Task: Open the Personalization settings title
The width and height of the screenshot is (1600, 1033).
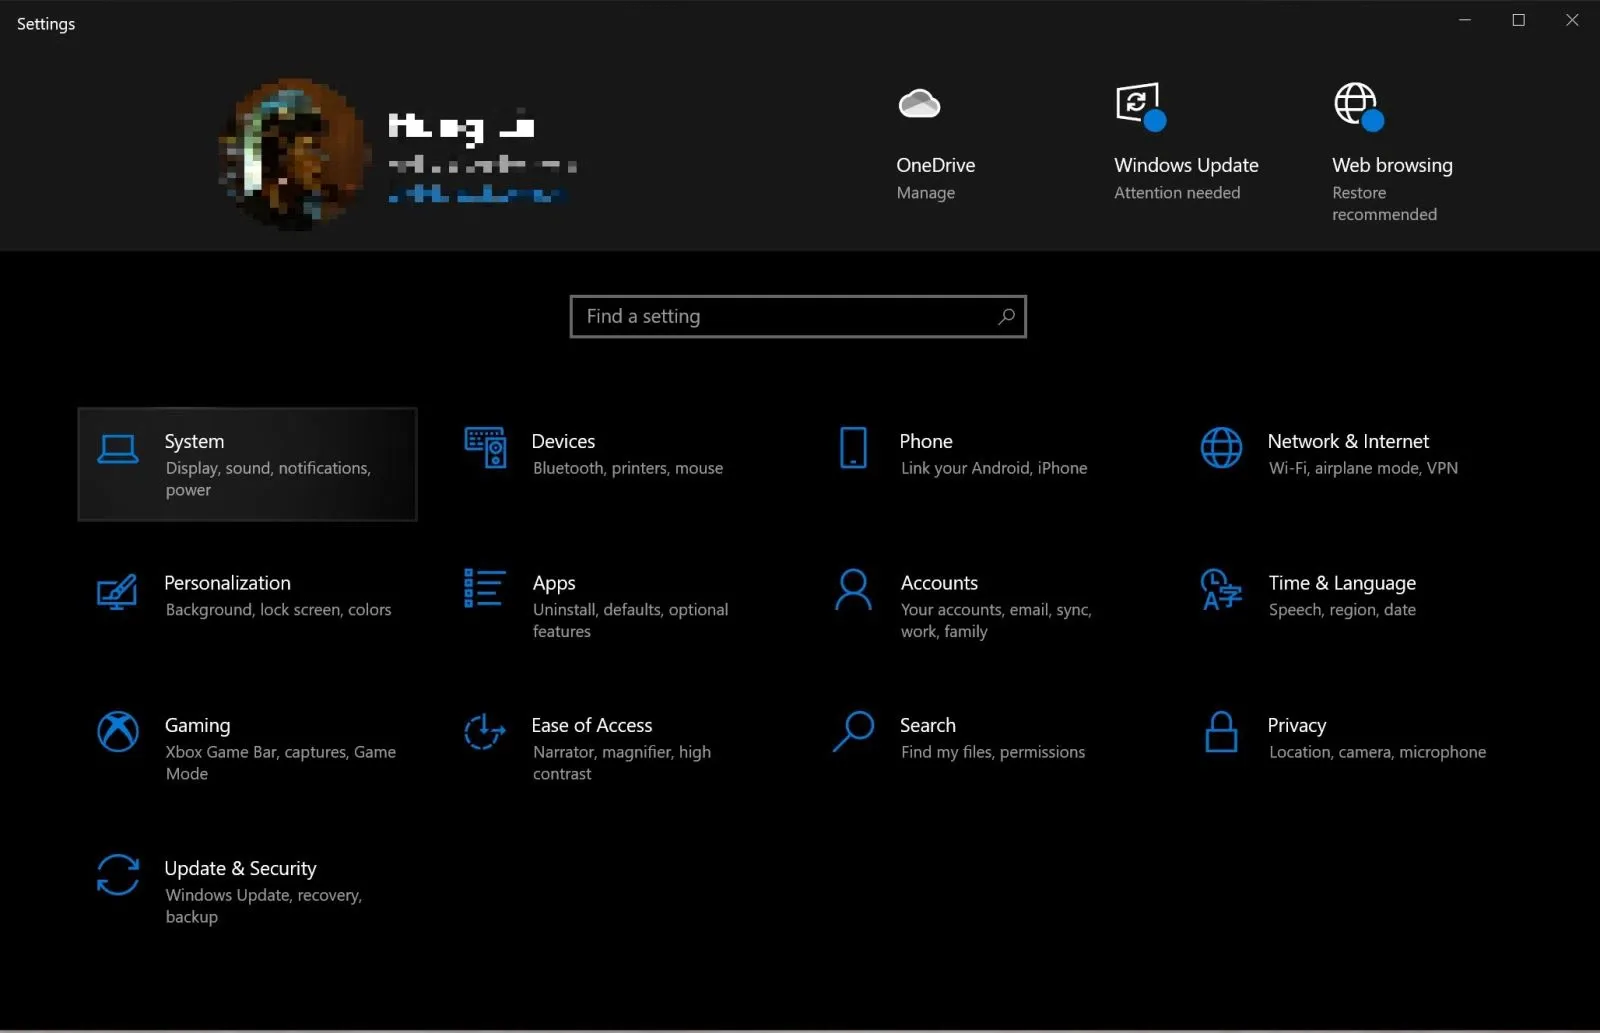Action: (227, 583)
